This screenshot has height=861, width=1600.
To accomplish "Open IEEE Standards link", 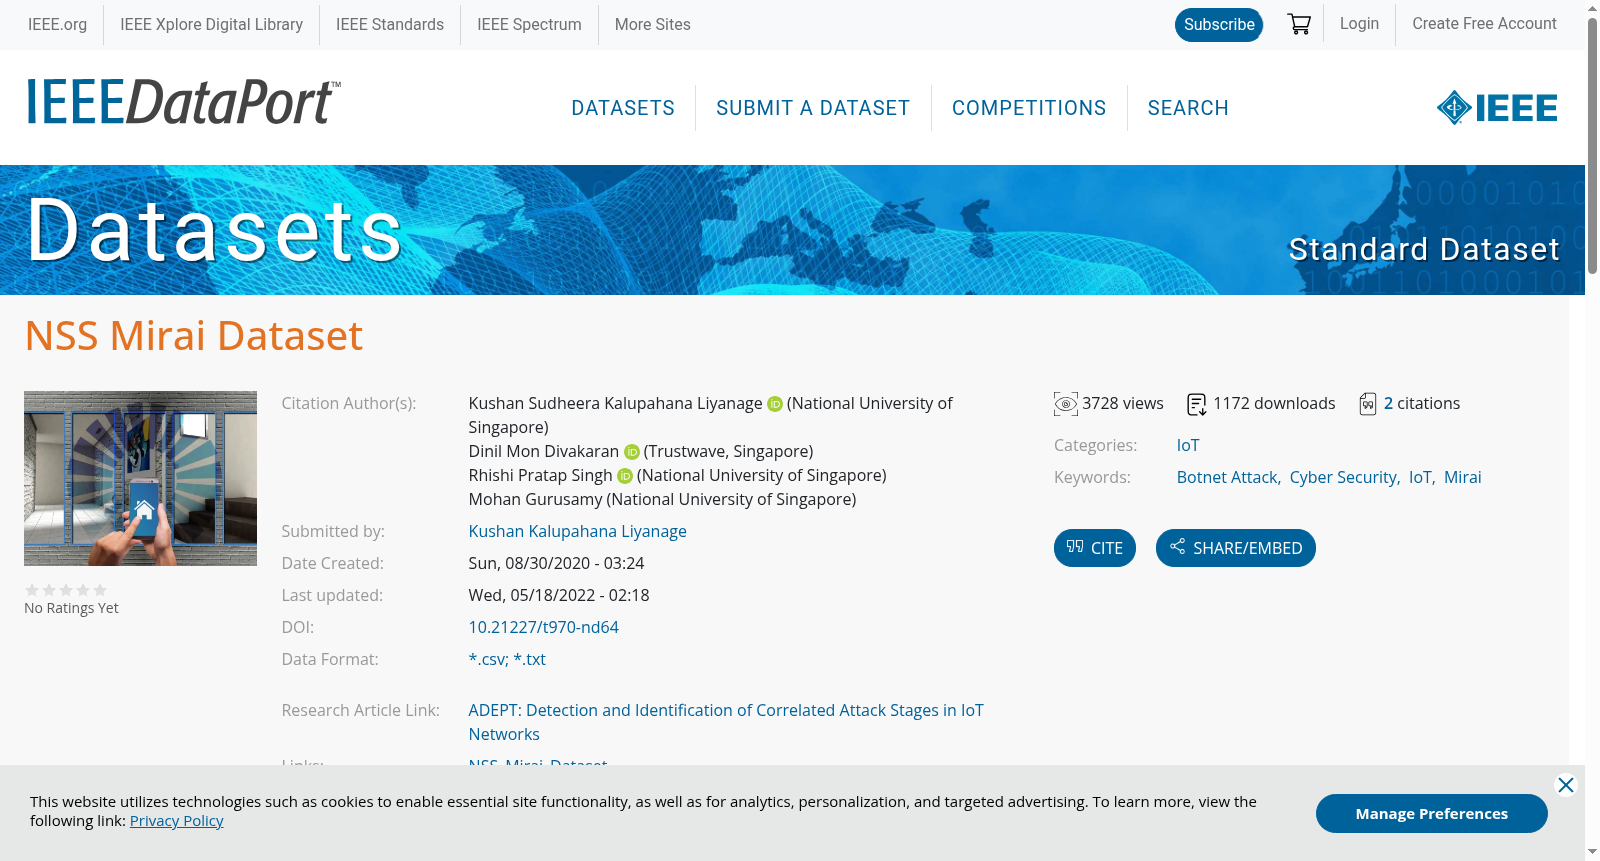I will [x=390, y=24].
